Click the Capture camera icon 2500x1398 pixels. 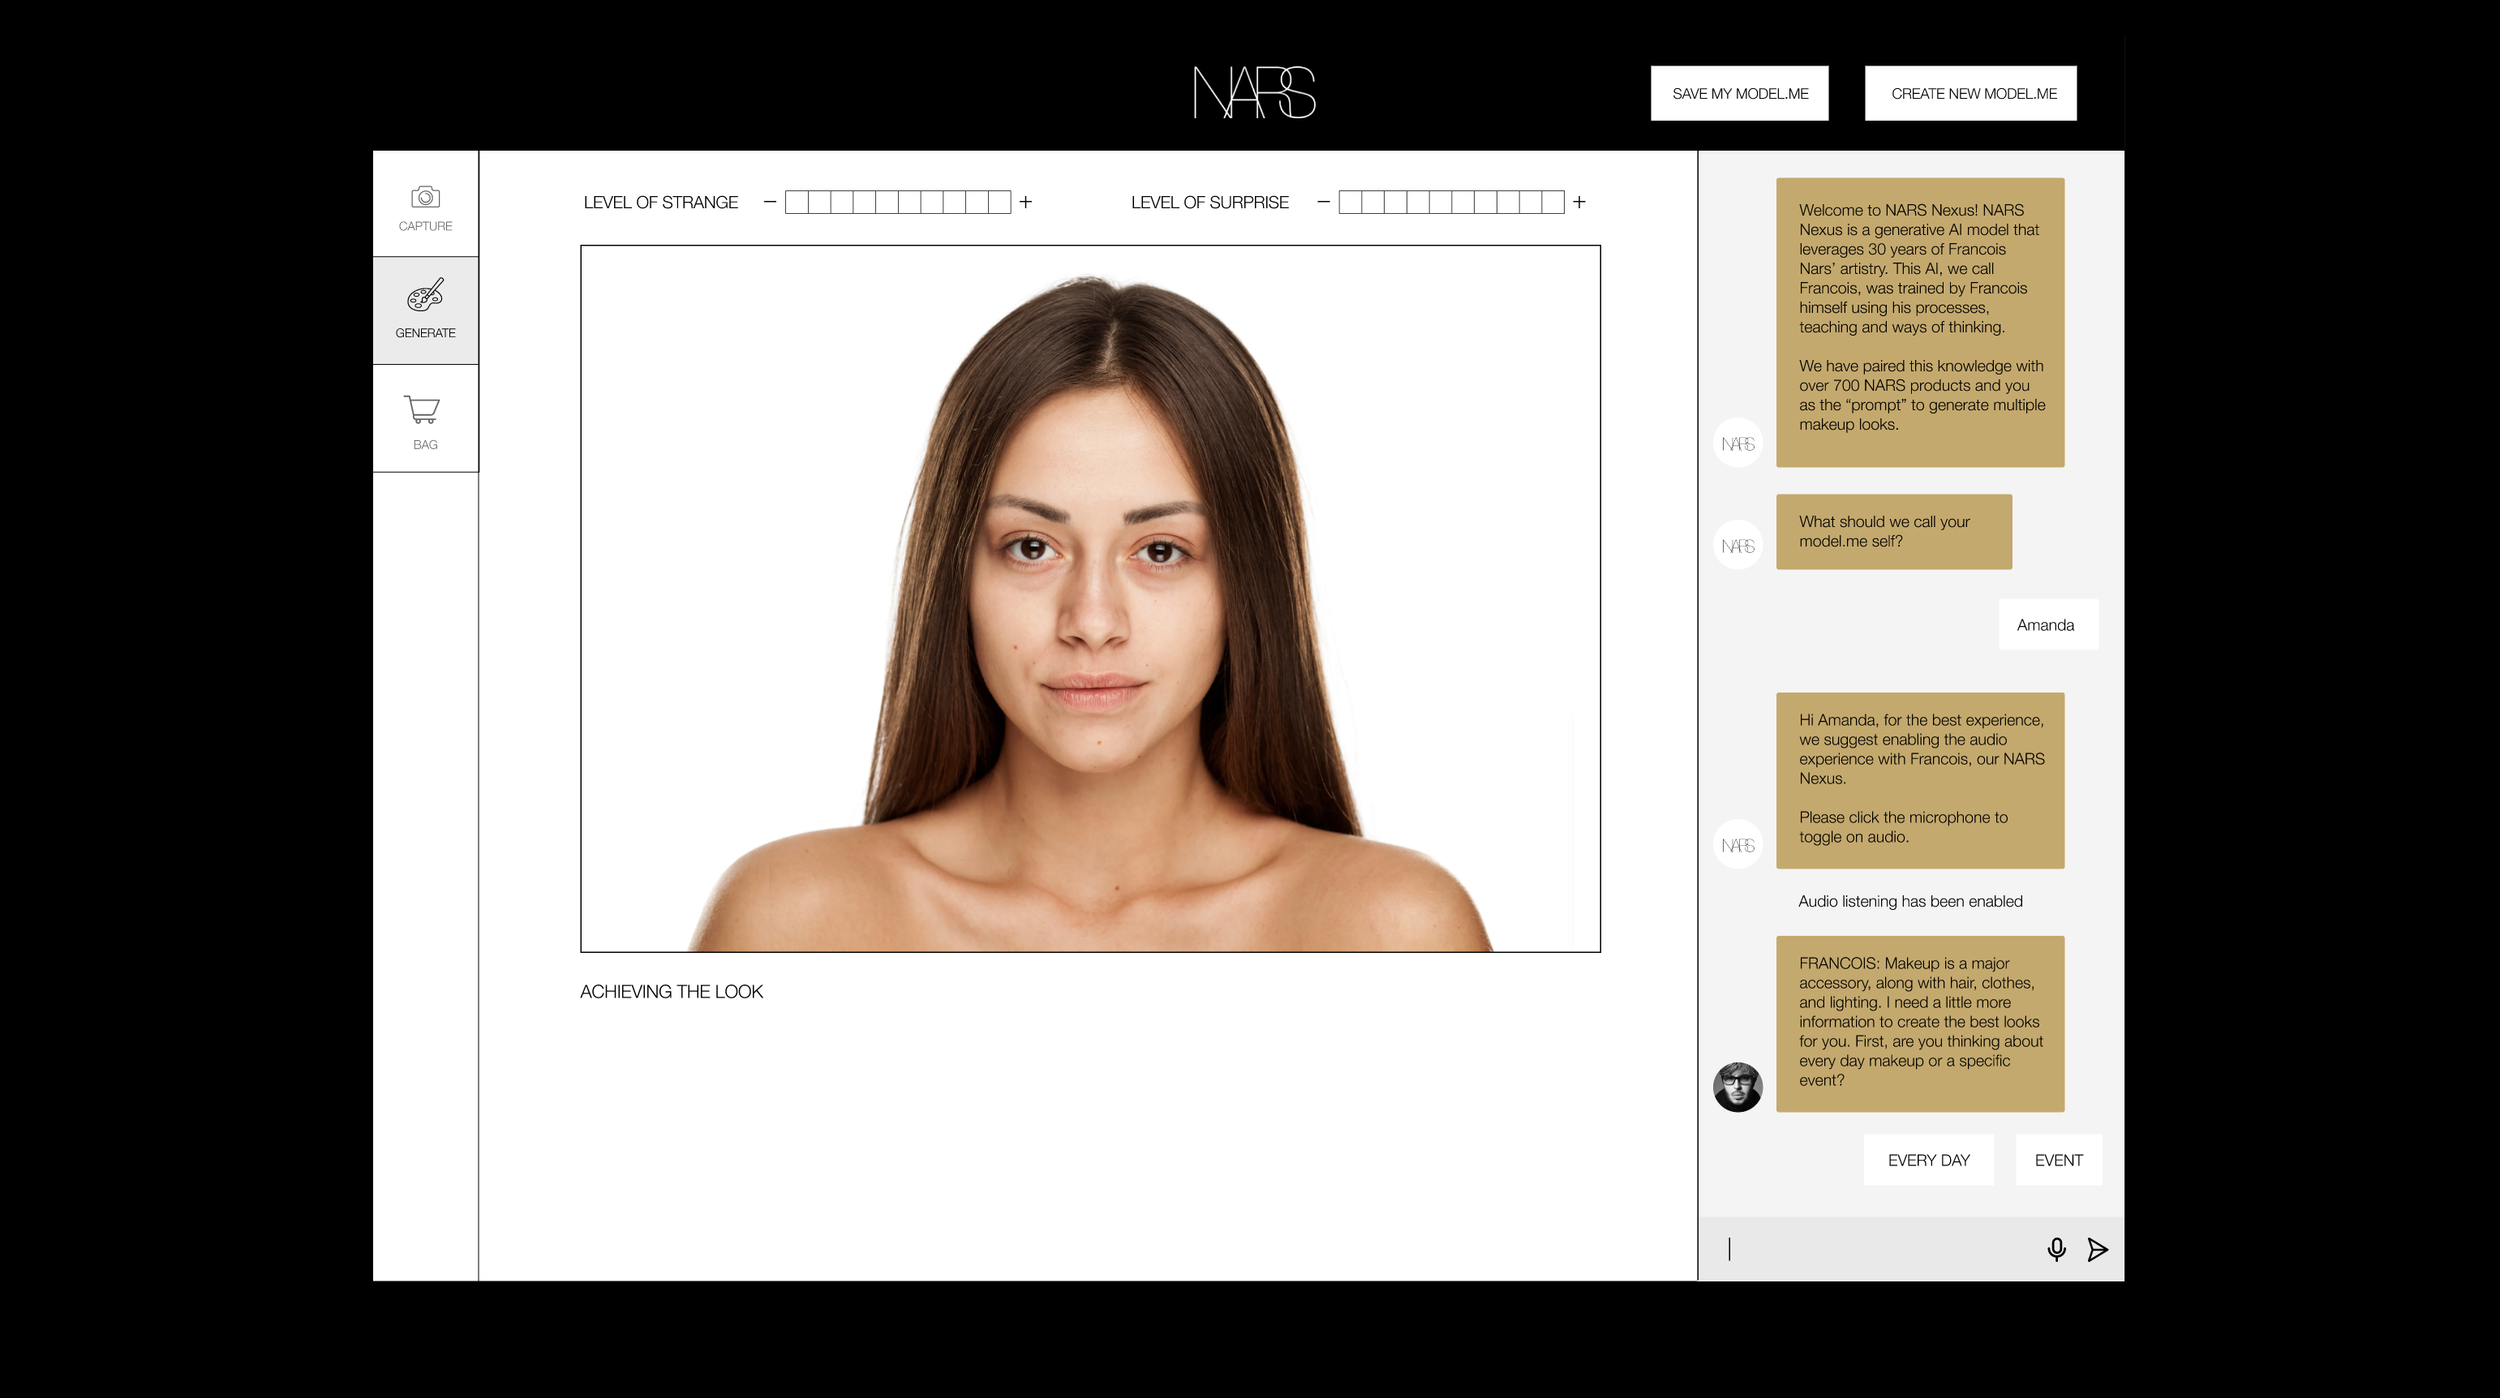point(425,198)
